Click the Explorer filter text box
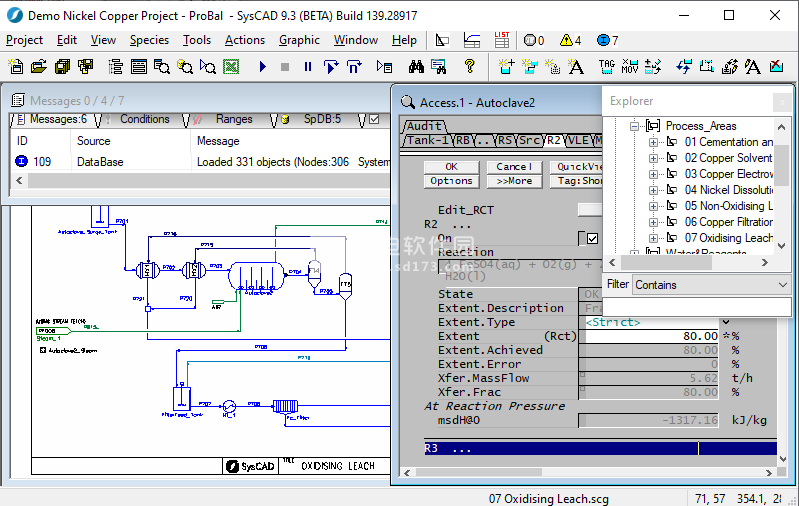The height and width of the screenshot is (506, 799). [696, 307]
